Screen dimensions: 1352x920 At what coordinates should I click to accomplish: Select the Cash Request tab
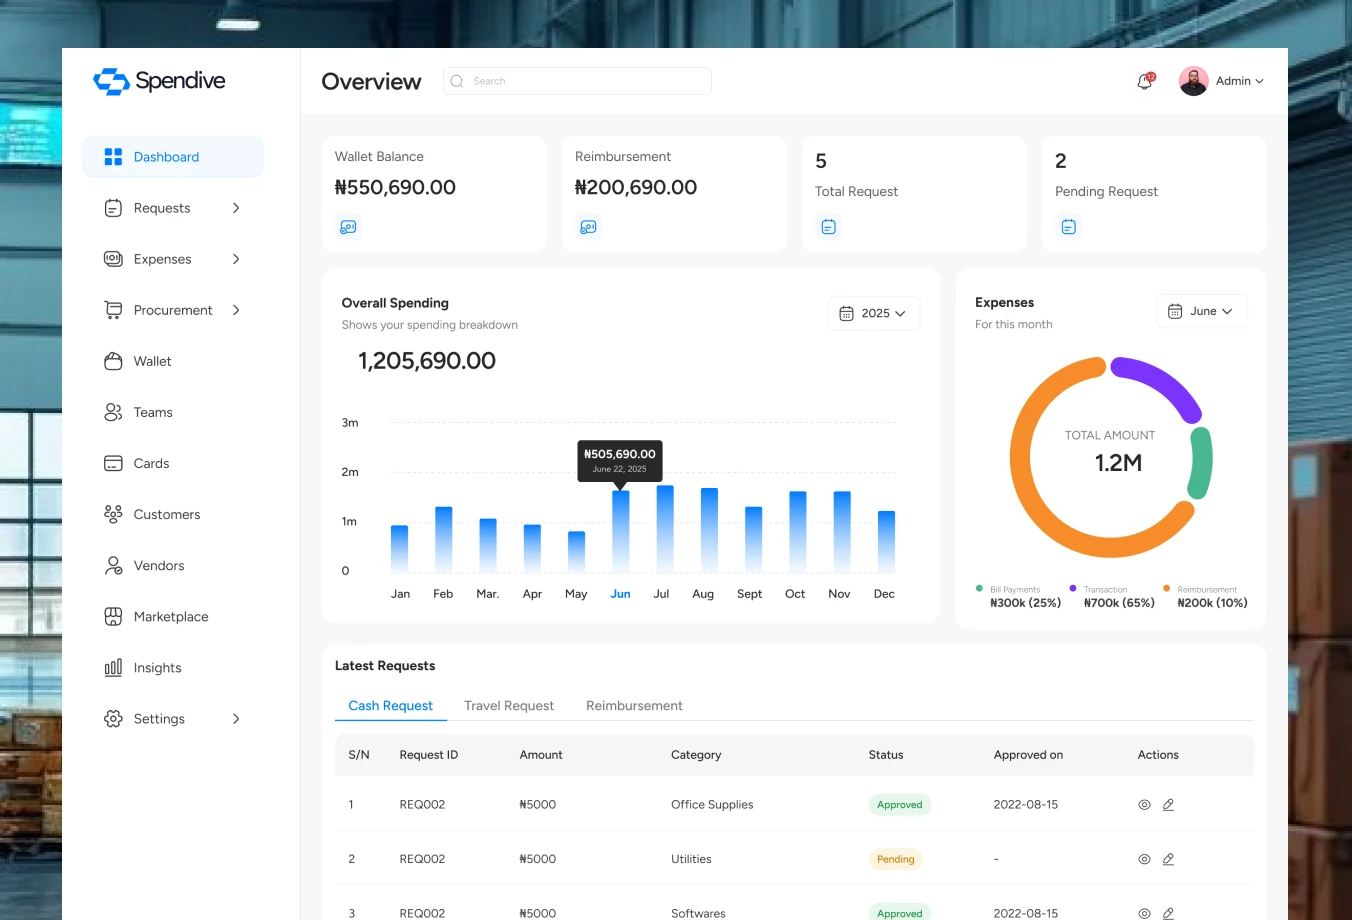click(390, 706)
